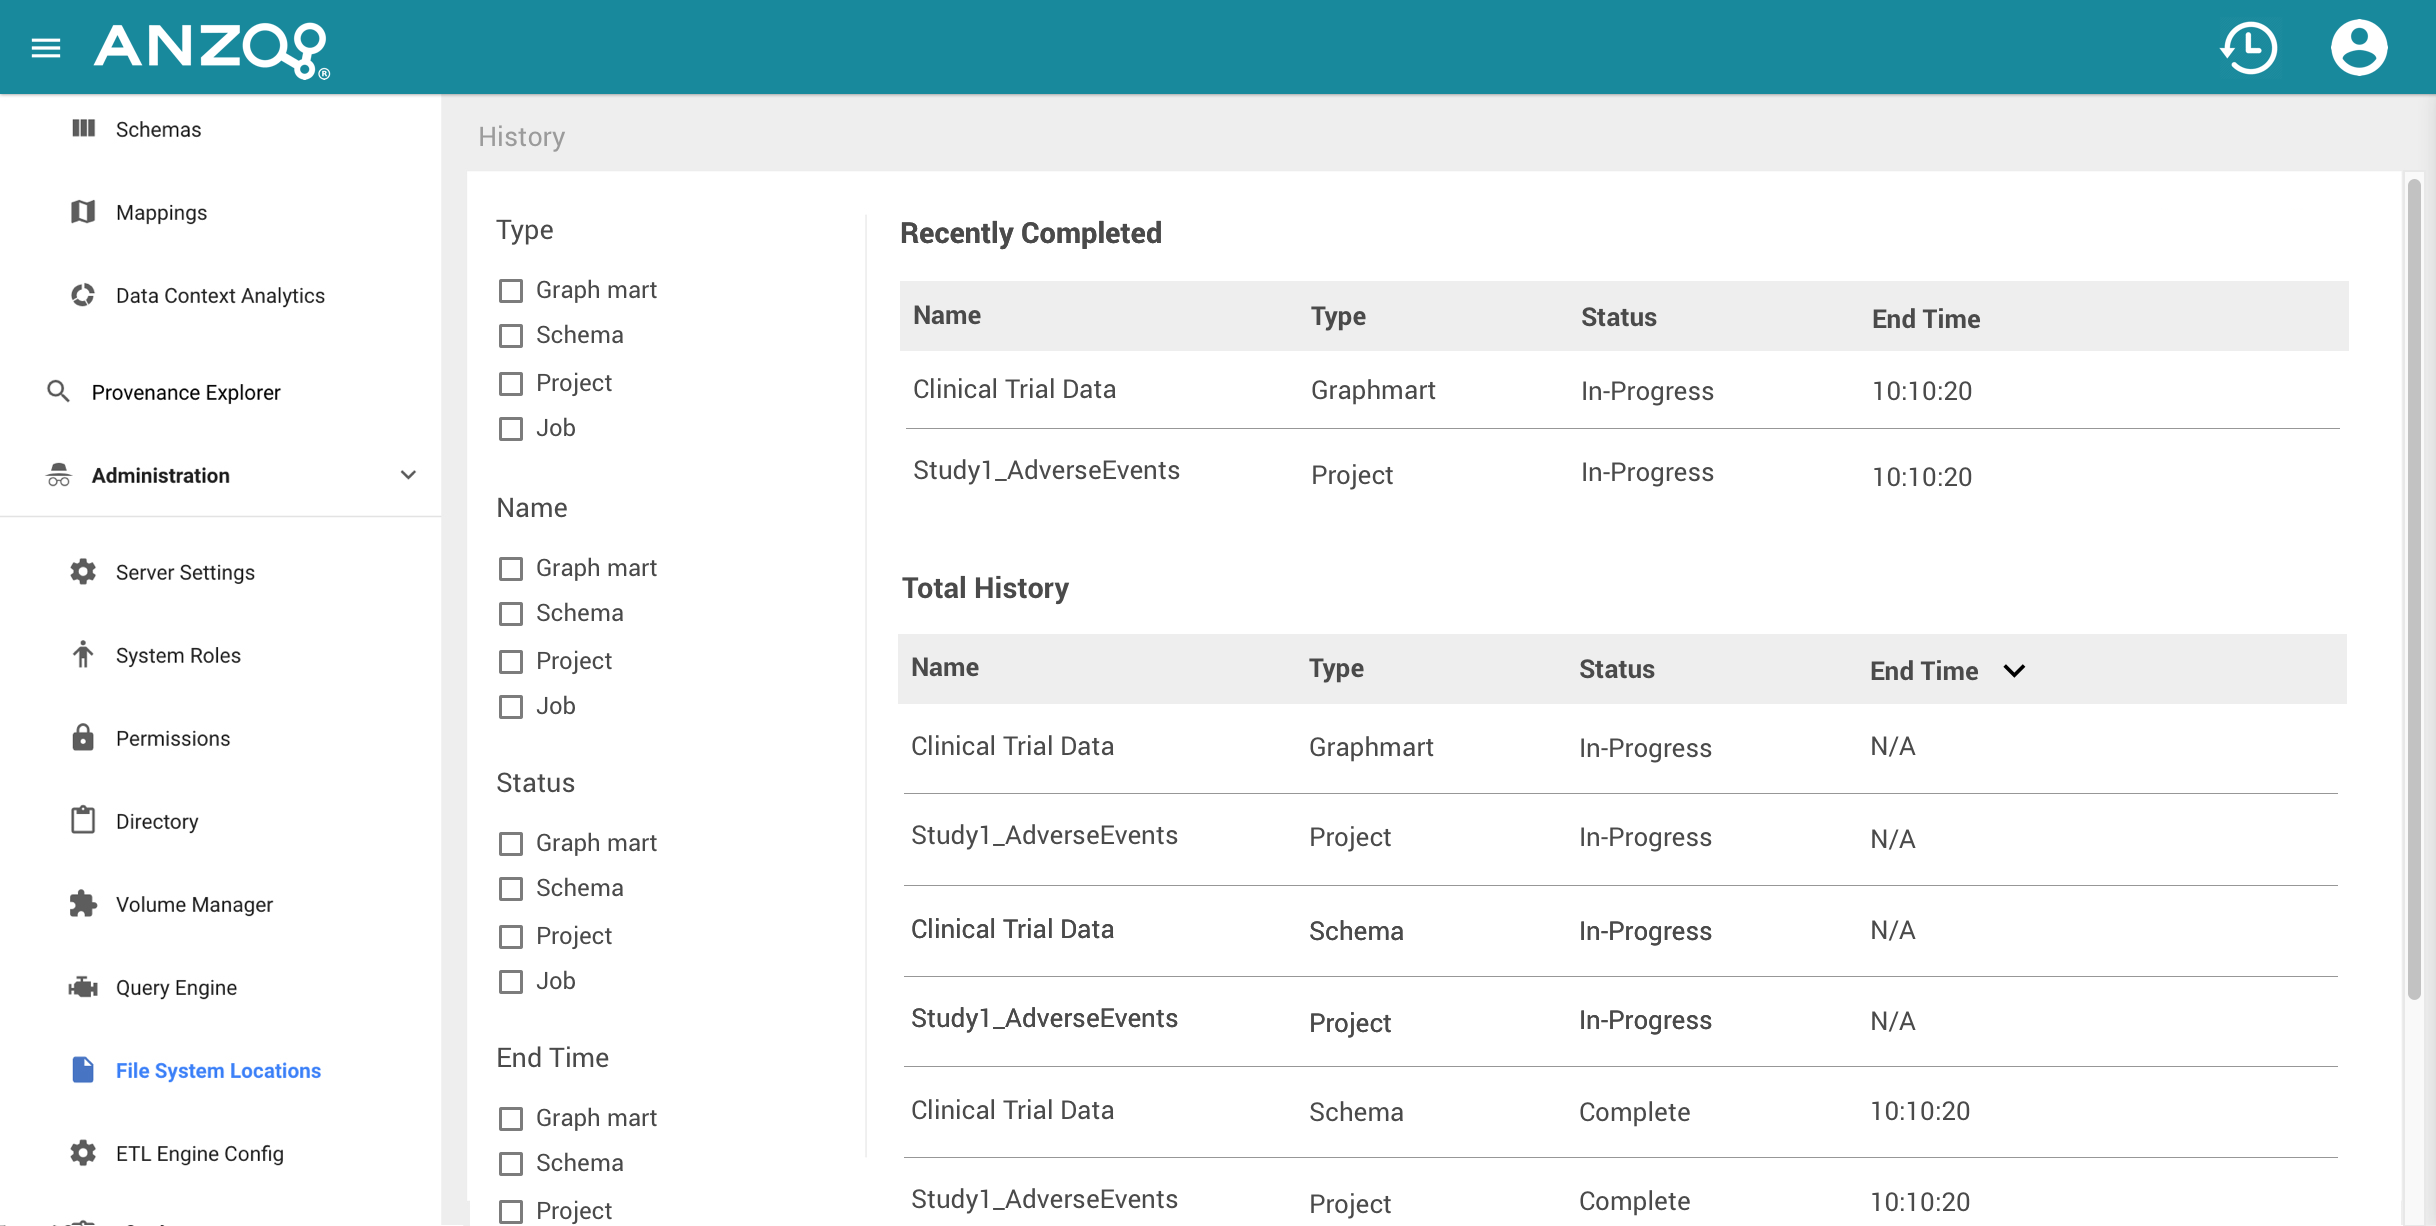The width and height of the screenshot is (2436, 1226).
Task: Collapse the Administration section chevron
Action: pyautogui.click(x=408, y=475)
